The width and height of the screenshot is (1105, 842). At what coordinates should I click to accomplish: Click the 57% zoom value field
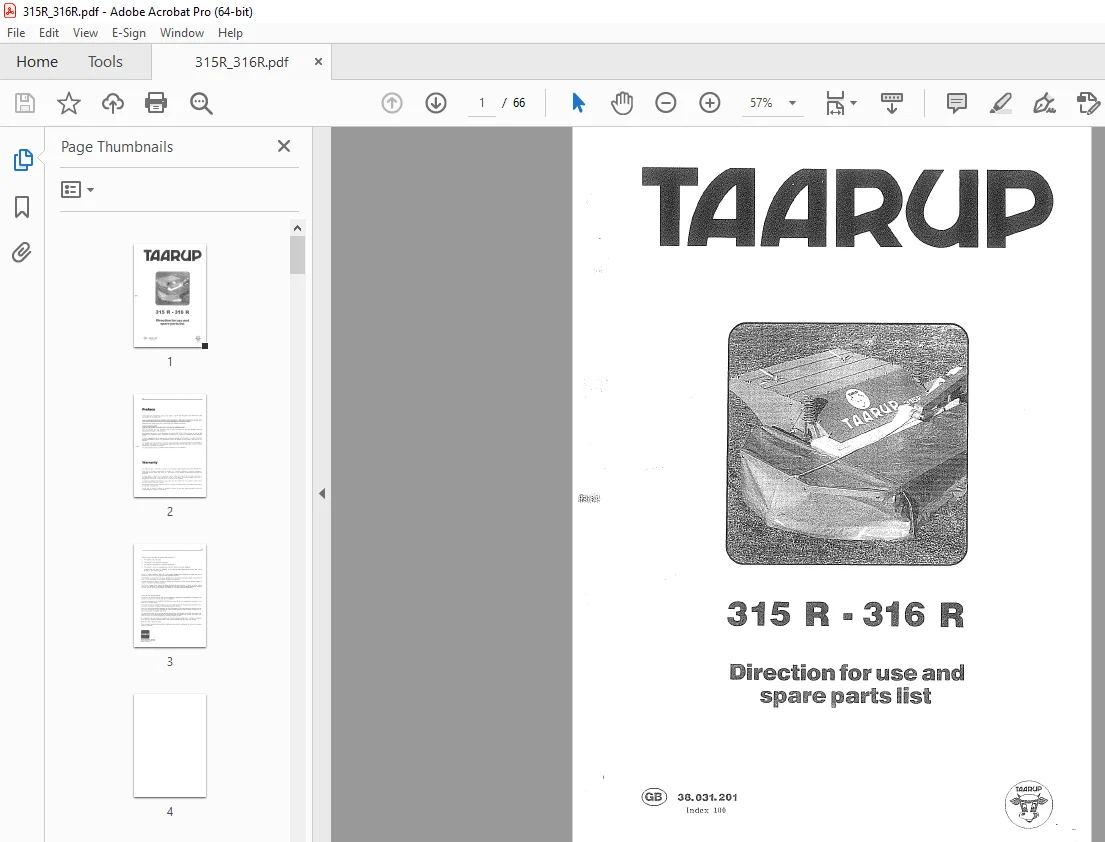[x=761, y=103]
